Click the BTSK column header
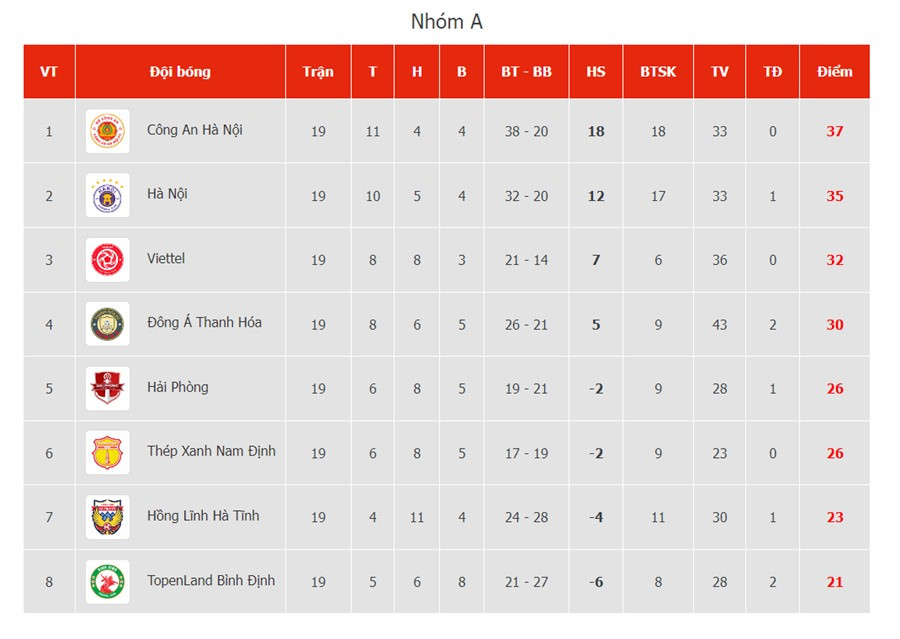Screen dimensions: 900x639 658,72
